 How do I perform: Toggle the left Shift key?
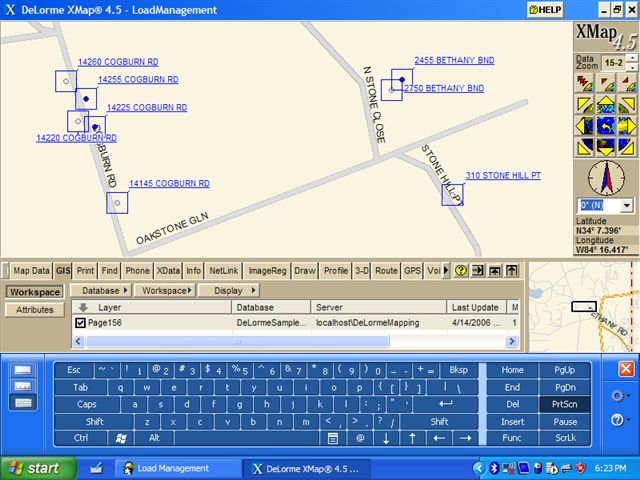tap(94, 422)
